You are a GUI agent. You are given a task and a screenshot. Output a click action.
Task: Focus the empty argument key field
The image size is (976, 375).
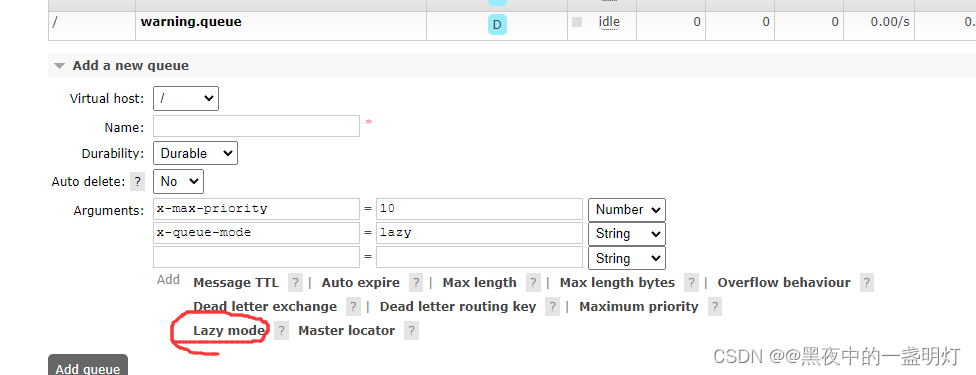click(256, 257)
